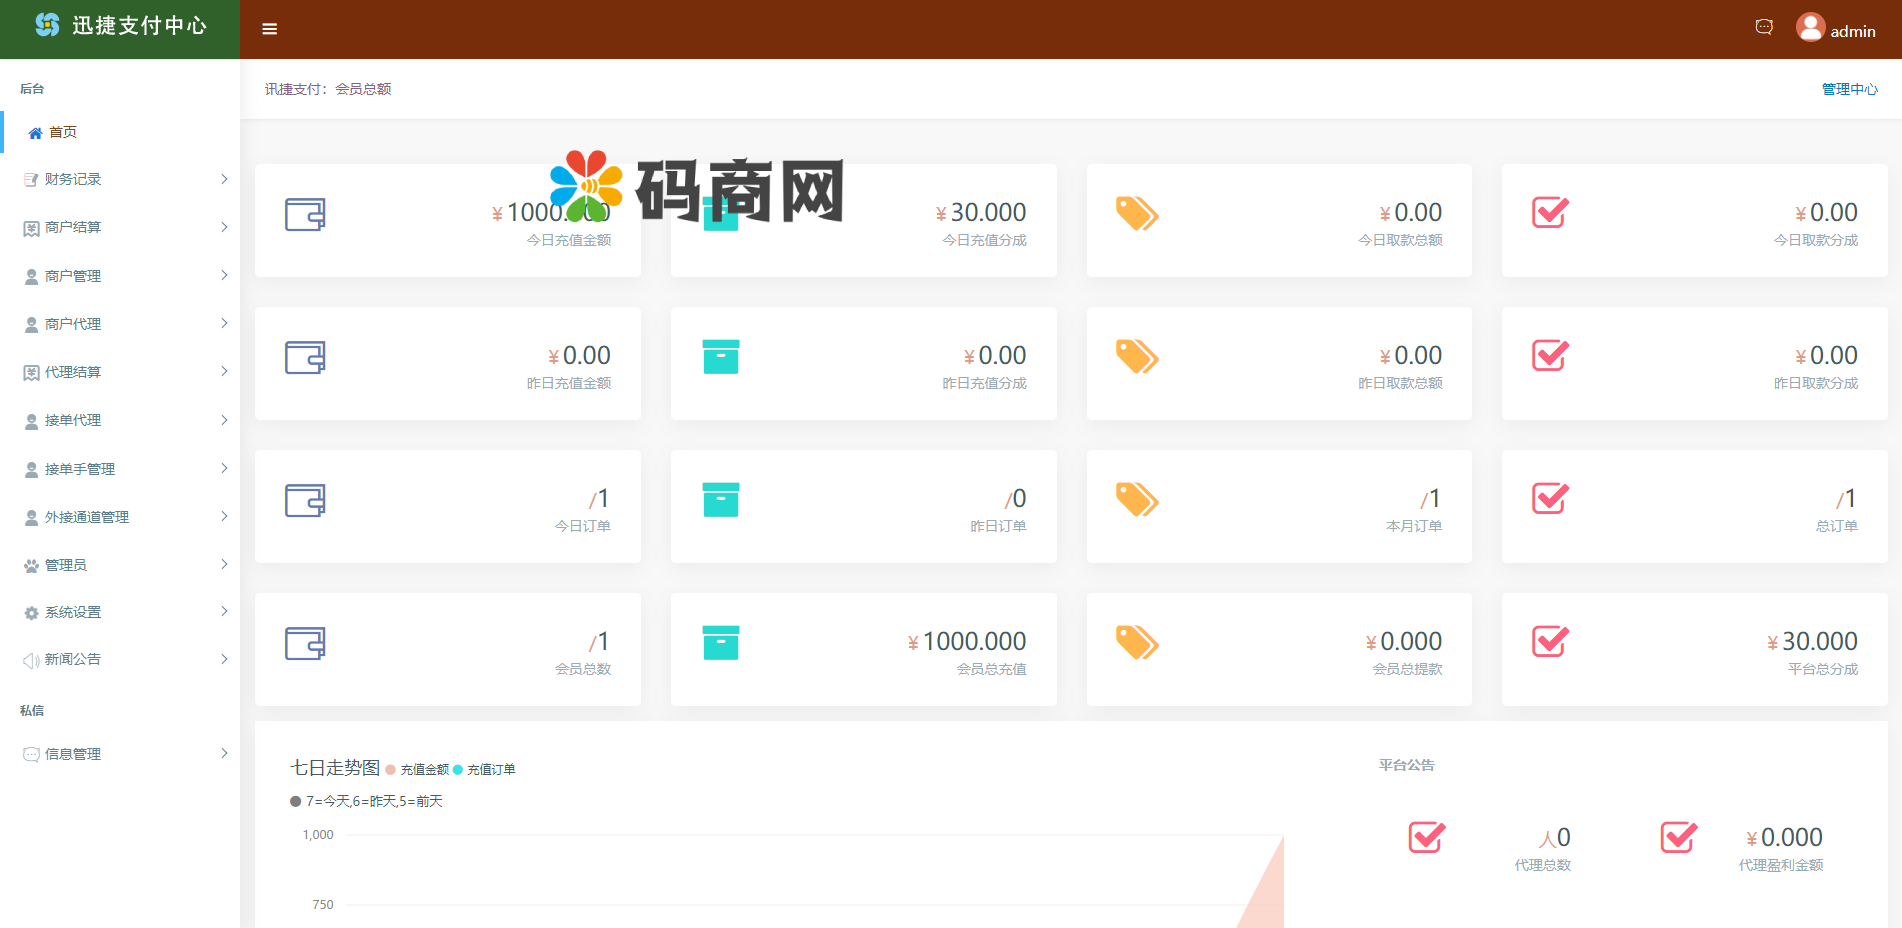Viewport: 1902px width, 928px height.
Task: Click the 会员总充值 statistics card
Action: click(863, 649)
